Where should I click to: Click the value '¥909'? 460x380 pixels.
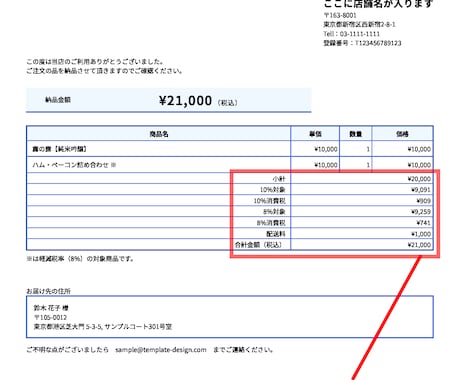pyautogui.click(x=423, y=201)
